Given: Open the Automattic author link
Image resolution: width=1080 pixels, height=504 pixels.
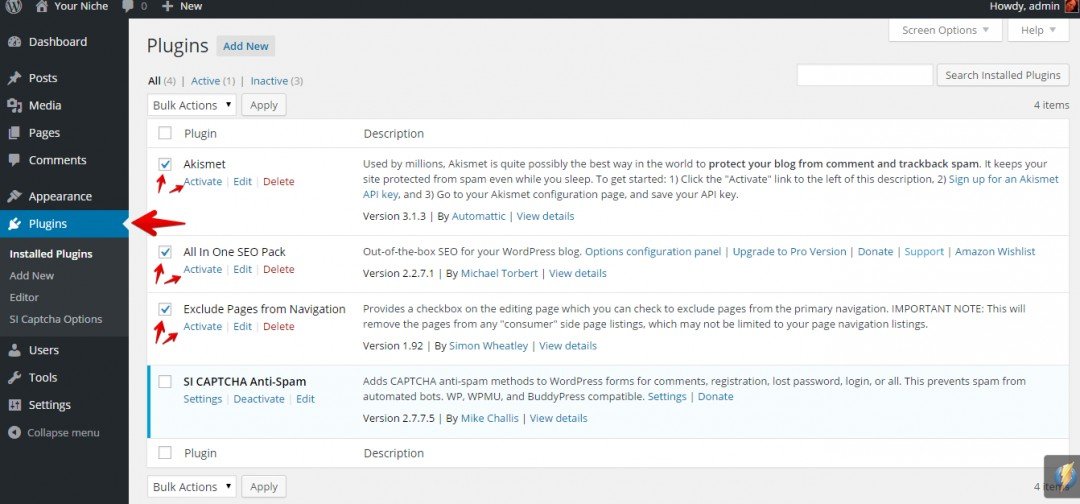Looking at the screenshot, I should click(479, 216).
